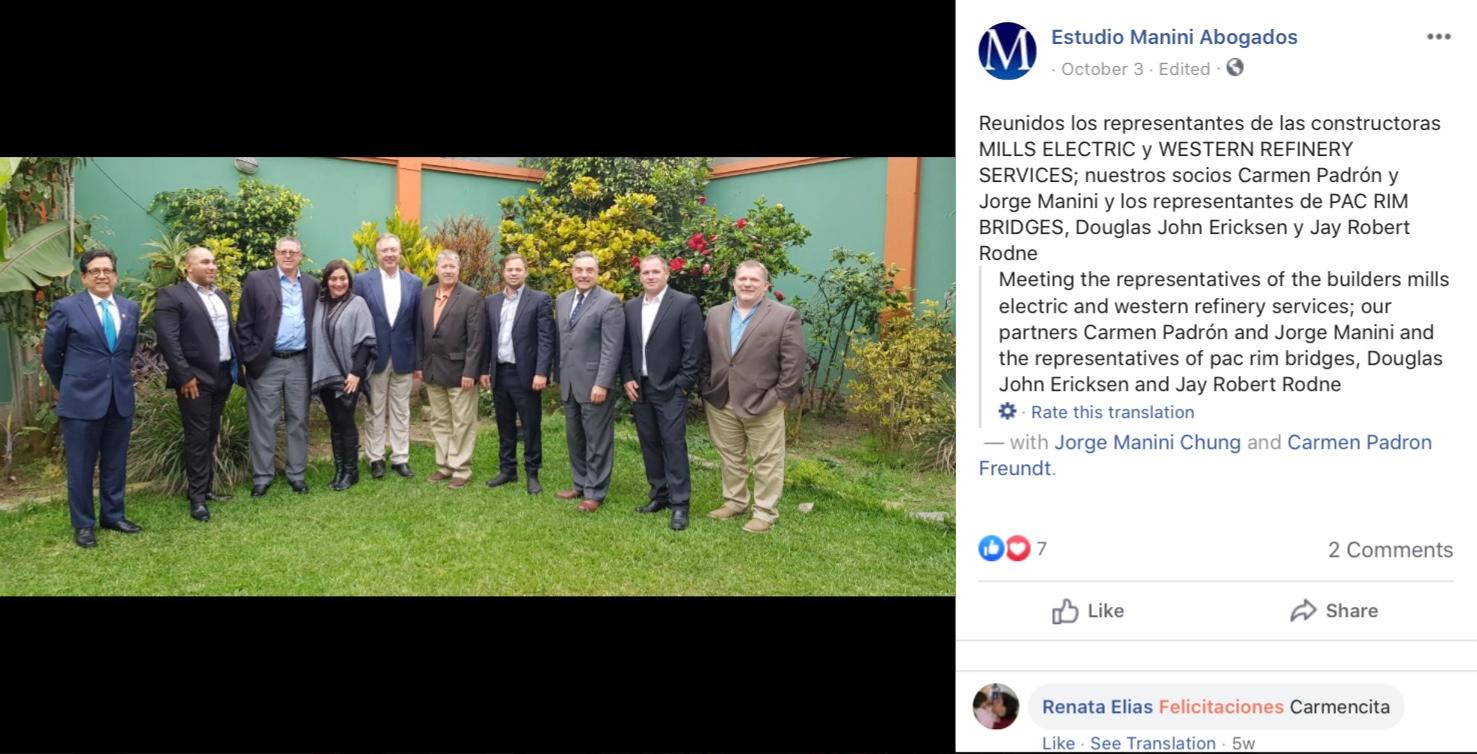Like Renata Elias's comment
Viewport: 1477px width, 754px height.
(x=1058, y=743)
